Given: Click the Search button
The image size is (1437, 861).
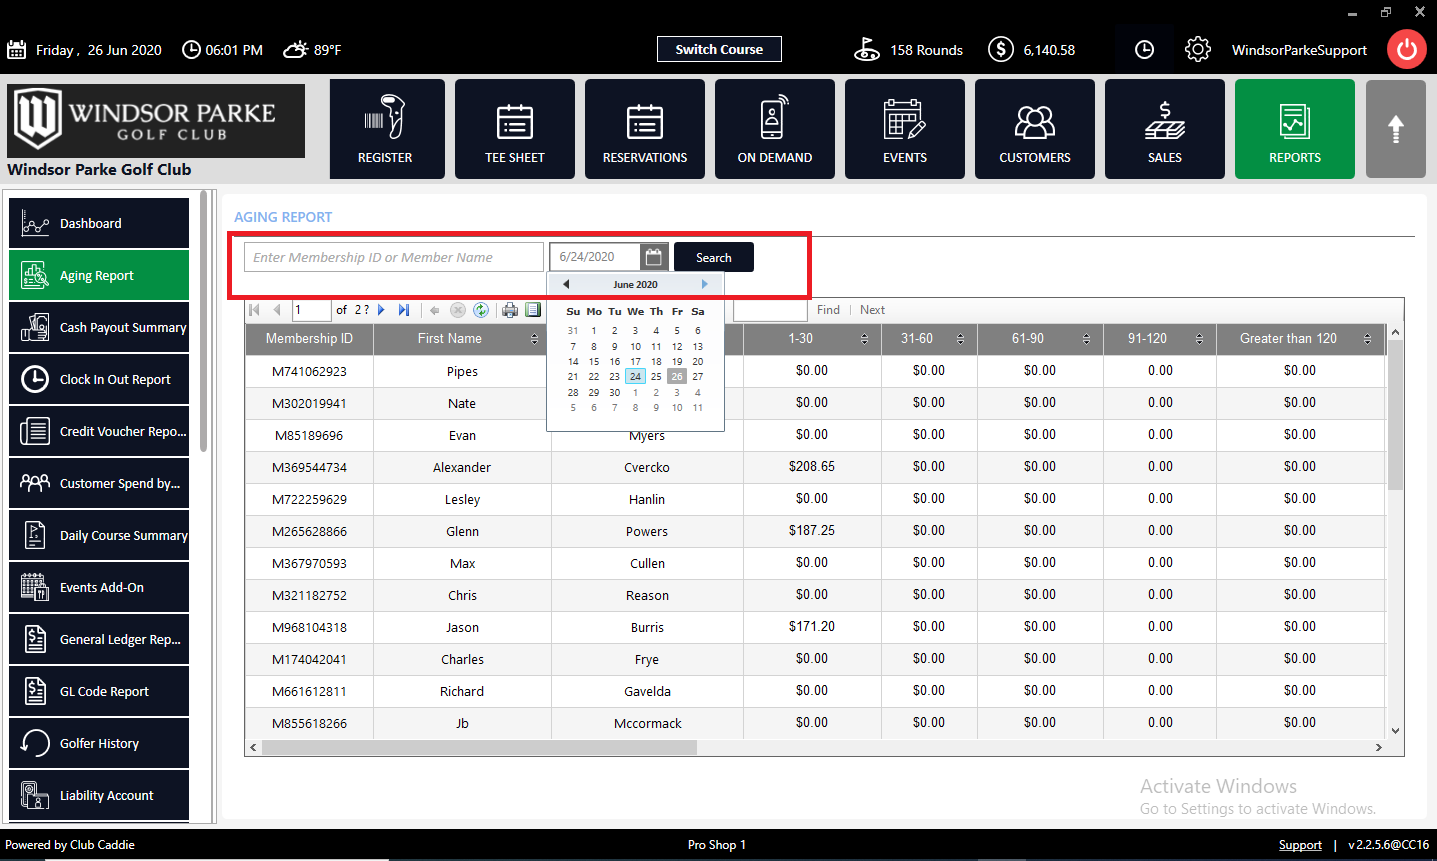Looking at the screenshot, I should click(x=714, y=257).
